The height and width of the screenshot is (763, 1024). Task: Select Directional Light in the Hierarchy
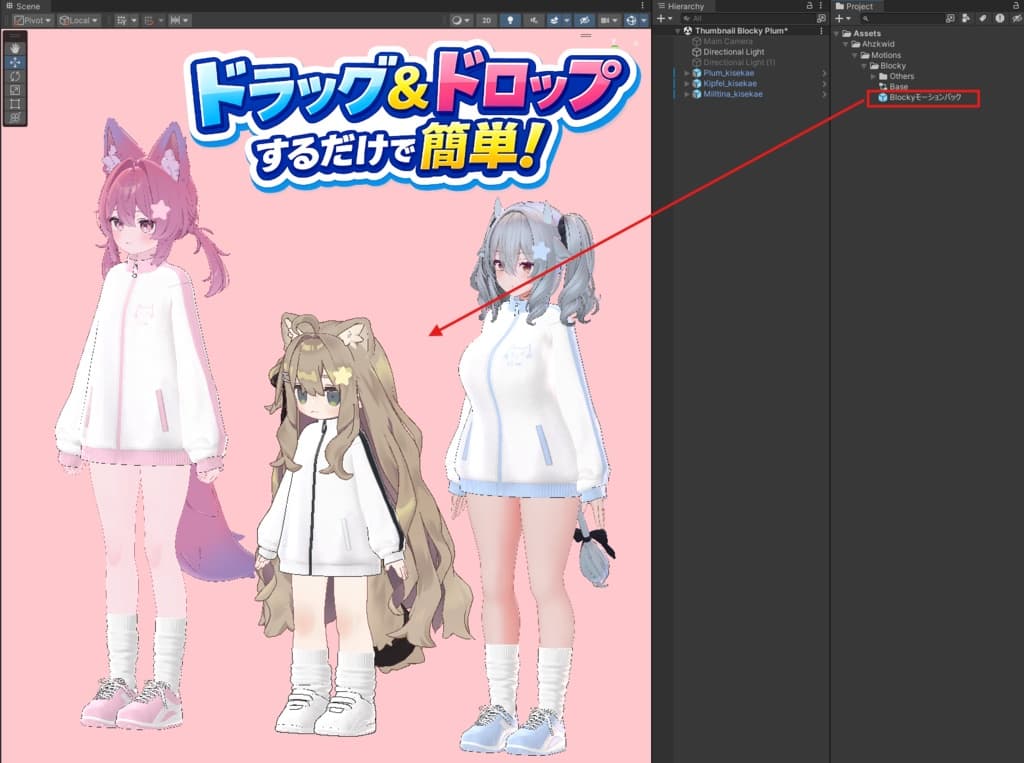coord(733,52)
